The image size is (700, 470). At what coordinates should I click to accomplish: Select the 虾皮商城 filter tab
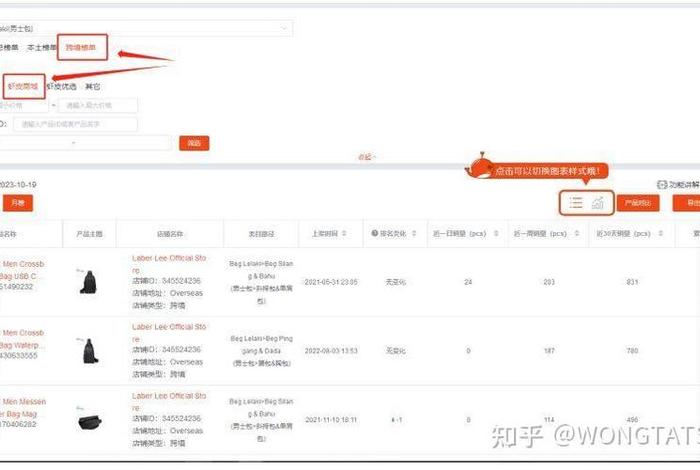[x=23, y=86]
